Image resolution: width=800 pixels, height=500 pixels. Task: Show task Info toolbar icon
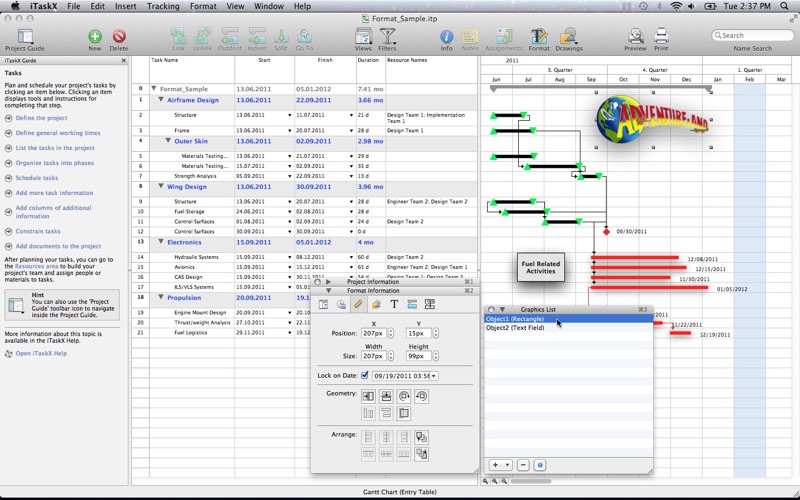[446, 36]
